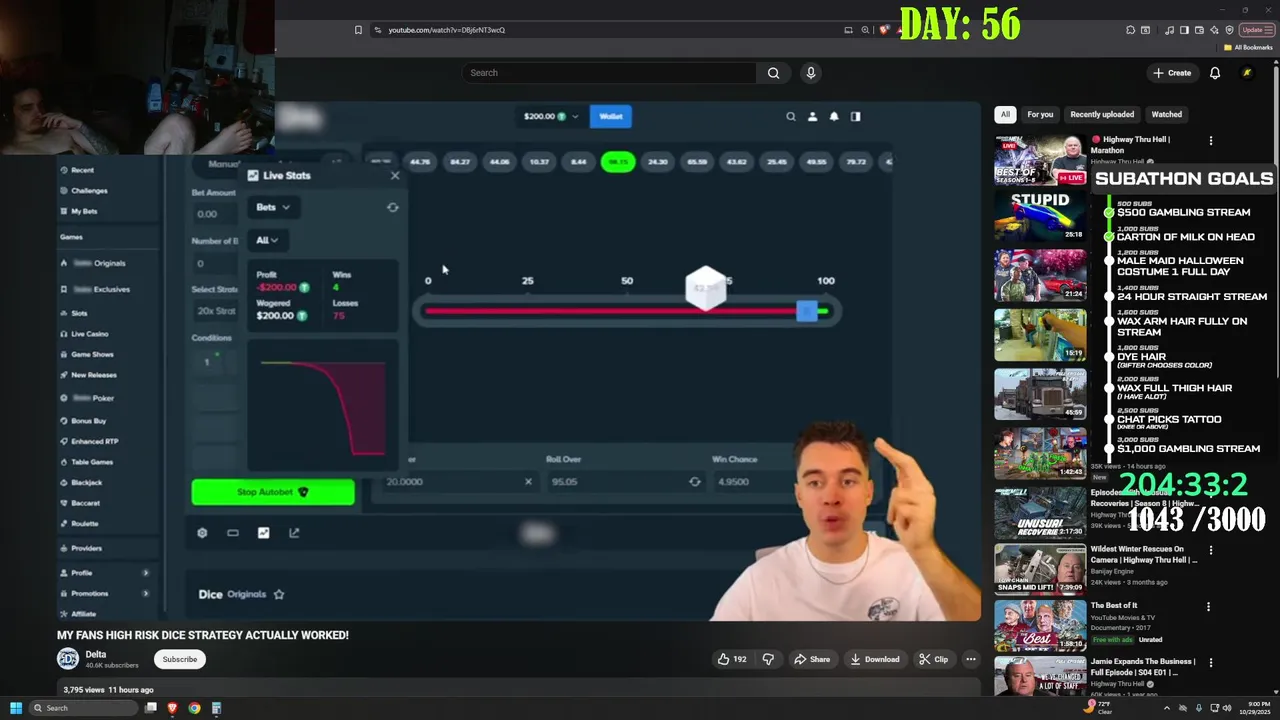
Task: Click the screenshot icon next to Extensions
Action: pyautogui.click(x=1145, y=30)
